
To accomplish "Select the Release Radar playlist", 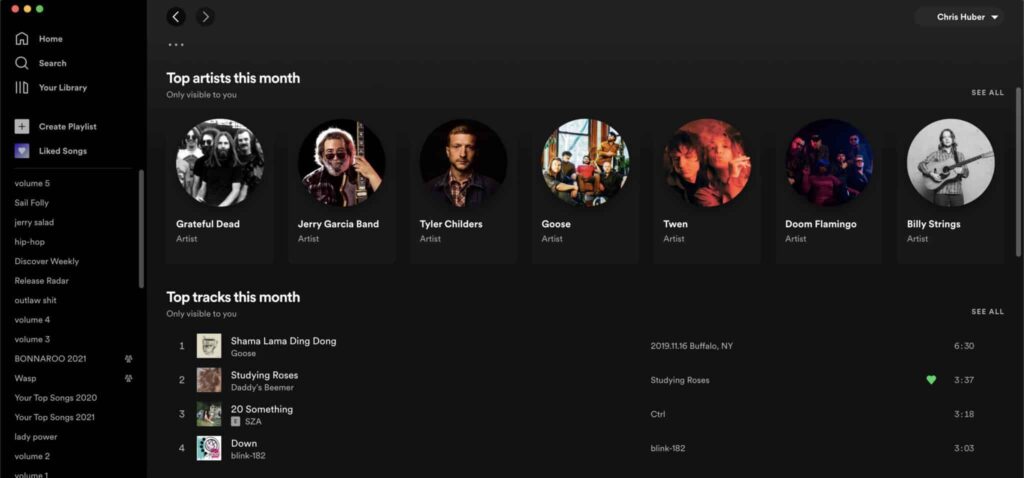I will (x=43, y=281).
